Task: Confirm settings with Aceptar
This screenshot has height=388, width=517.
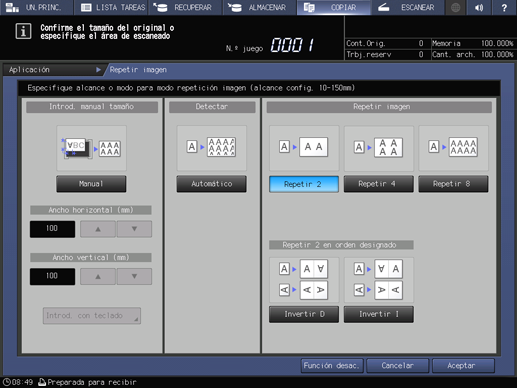Action: click(x=463, y=366)
